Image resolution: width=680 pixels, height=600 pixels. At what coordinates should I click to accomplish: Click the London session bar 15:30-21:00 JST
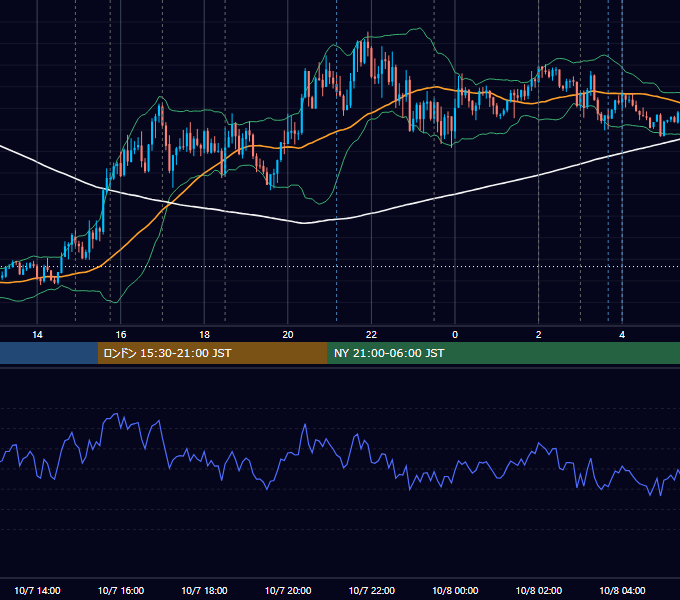click(212, 353)
